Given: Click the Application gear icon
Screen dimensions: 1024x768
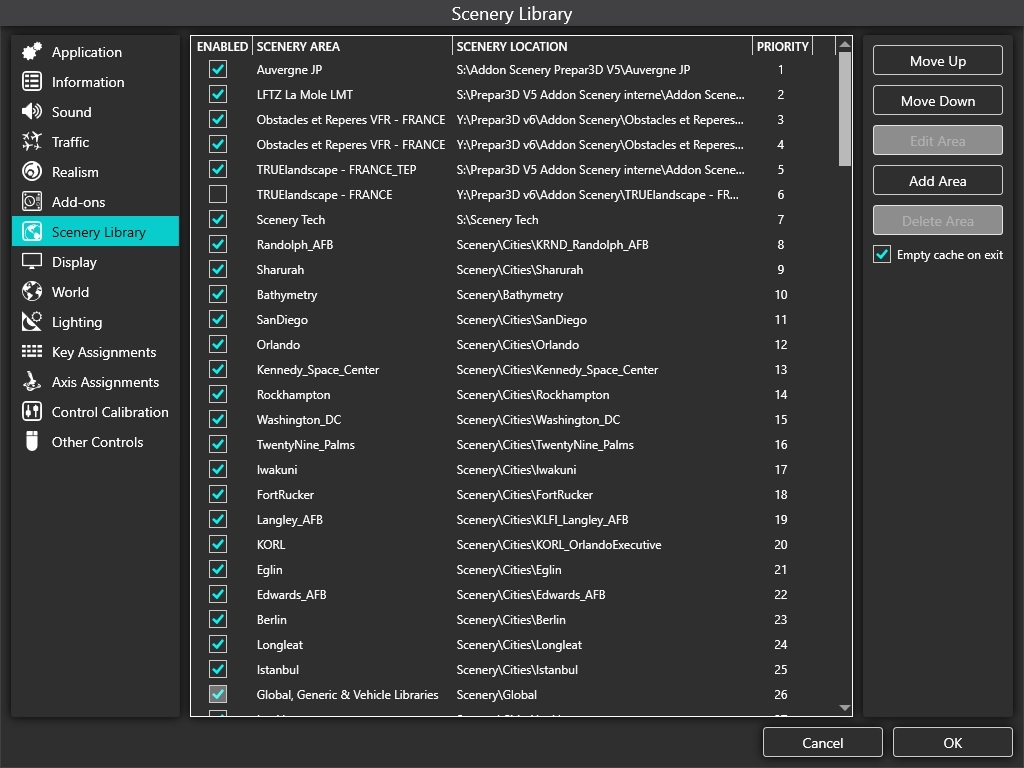Looking at the screenshot, I should coord(32,52).
